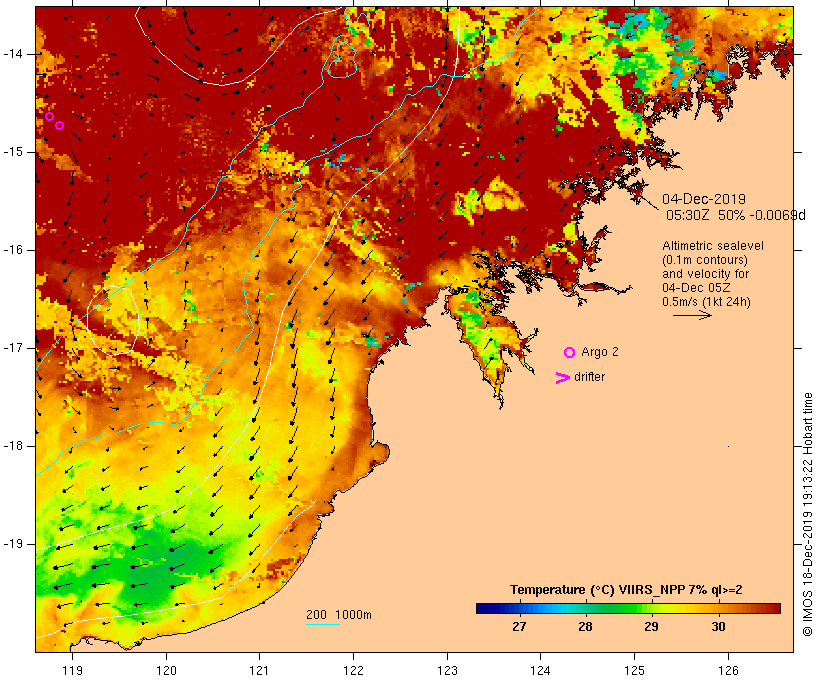Click the IMOS copyright timestamp text
820x680 pixels.
point(807,514)
